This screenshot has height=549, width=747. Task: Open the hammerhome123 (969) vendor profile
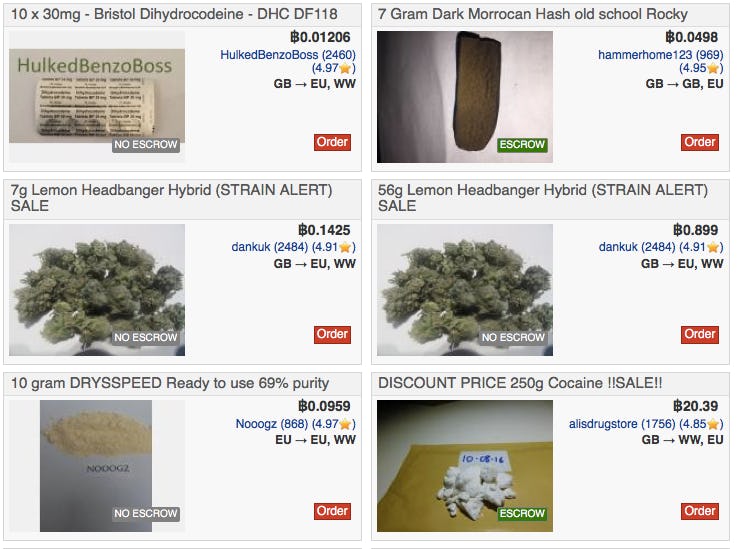660,55
